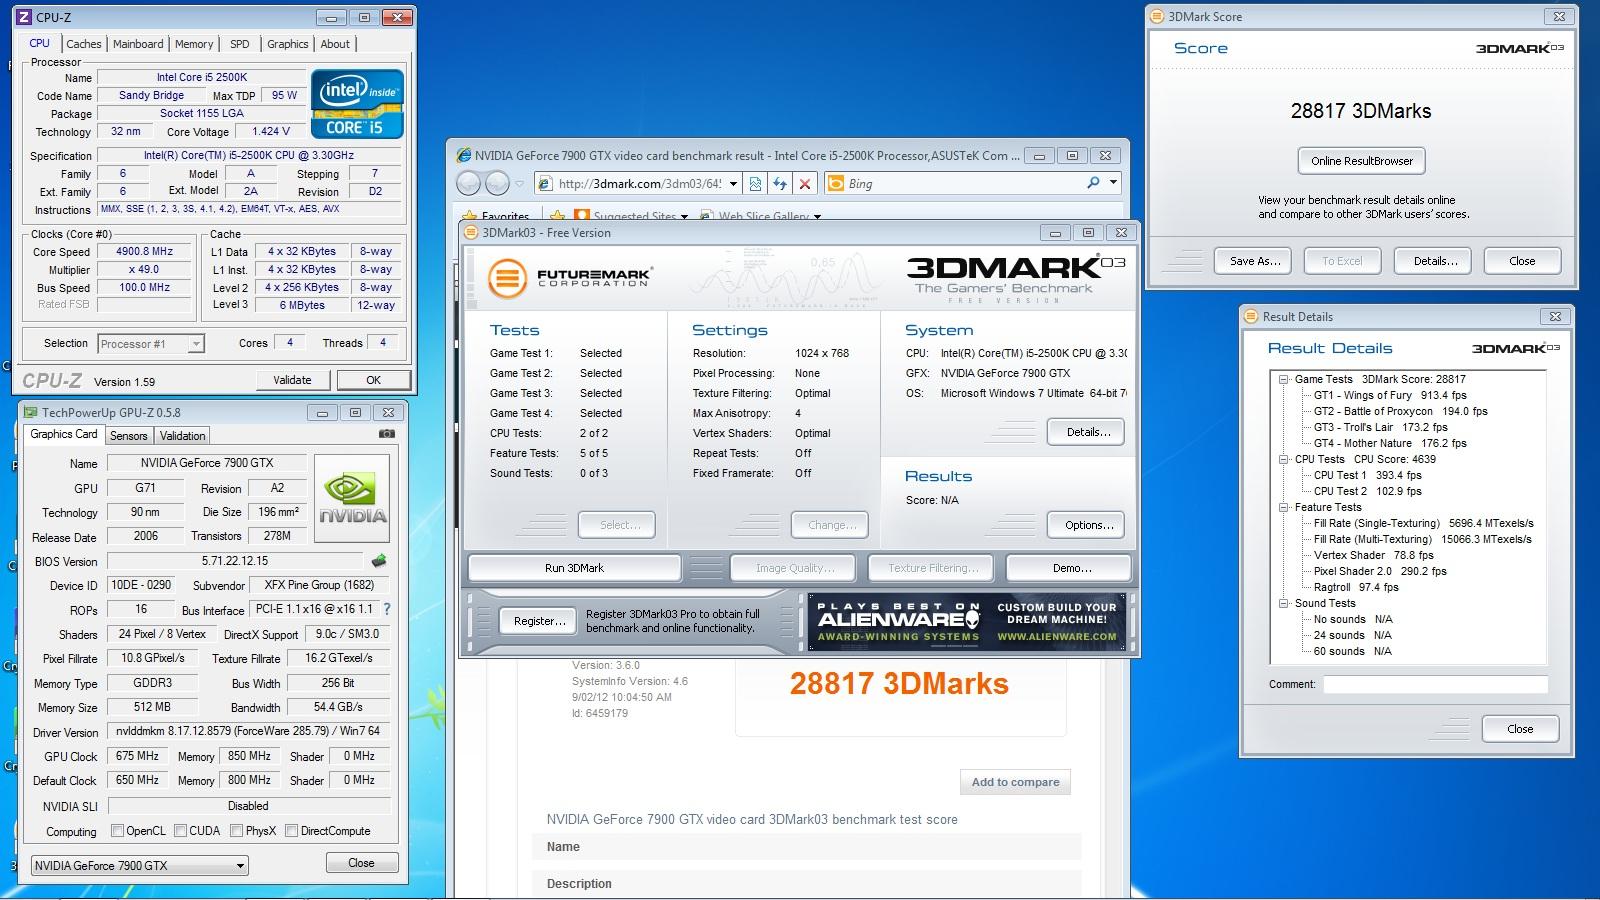
Task: Click Add to compare button on the web page
Action: [1015, 782]
